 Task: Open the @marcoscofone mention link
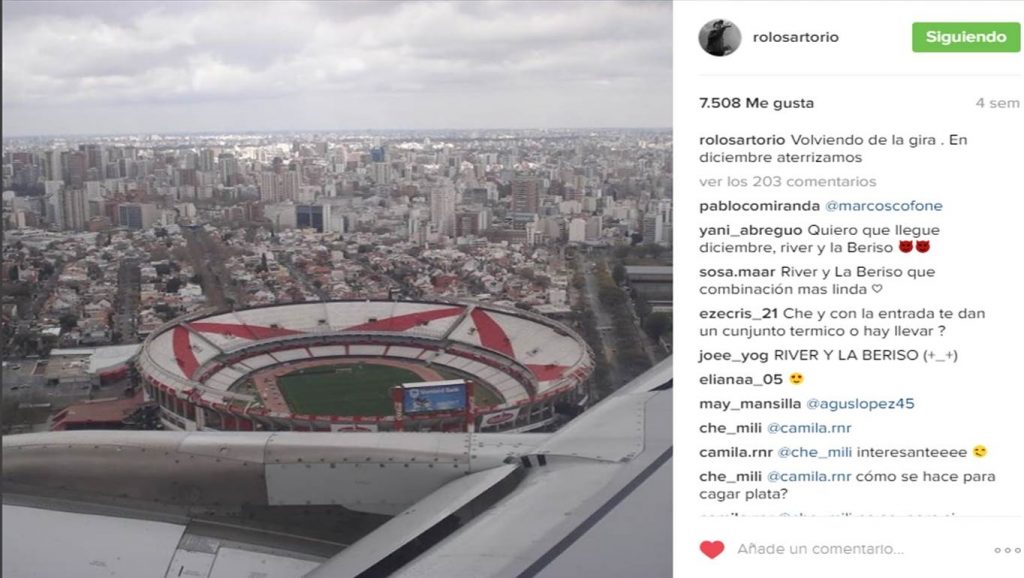click(x=884, y=206)
